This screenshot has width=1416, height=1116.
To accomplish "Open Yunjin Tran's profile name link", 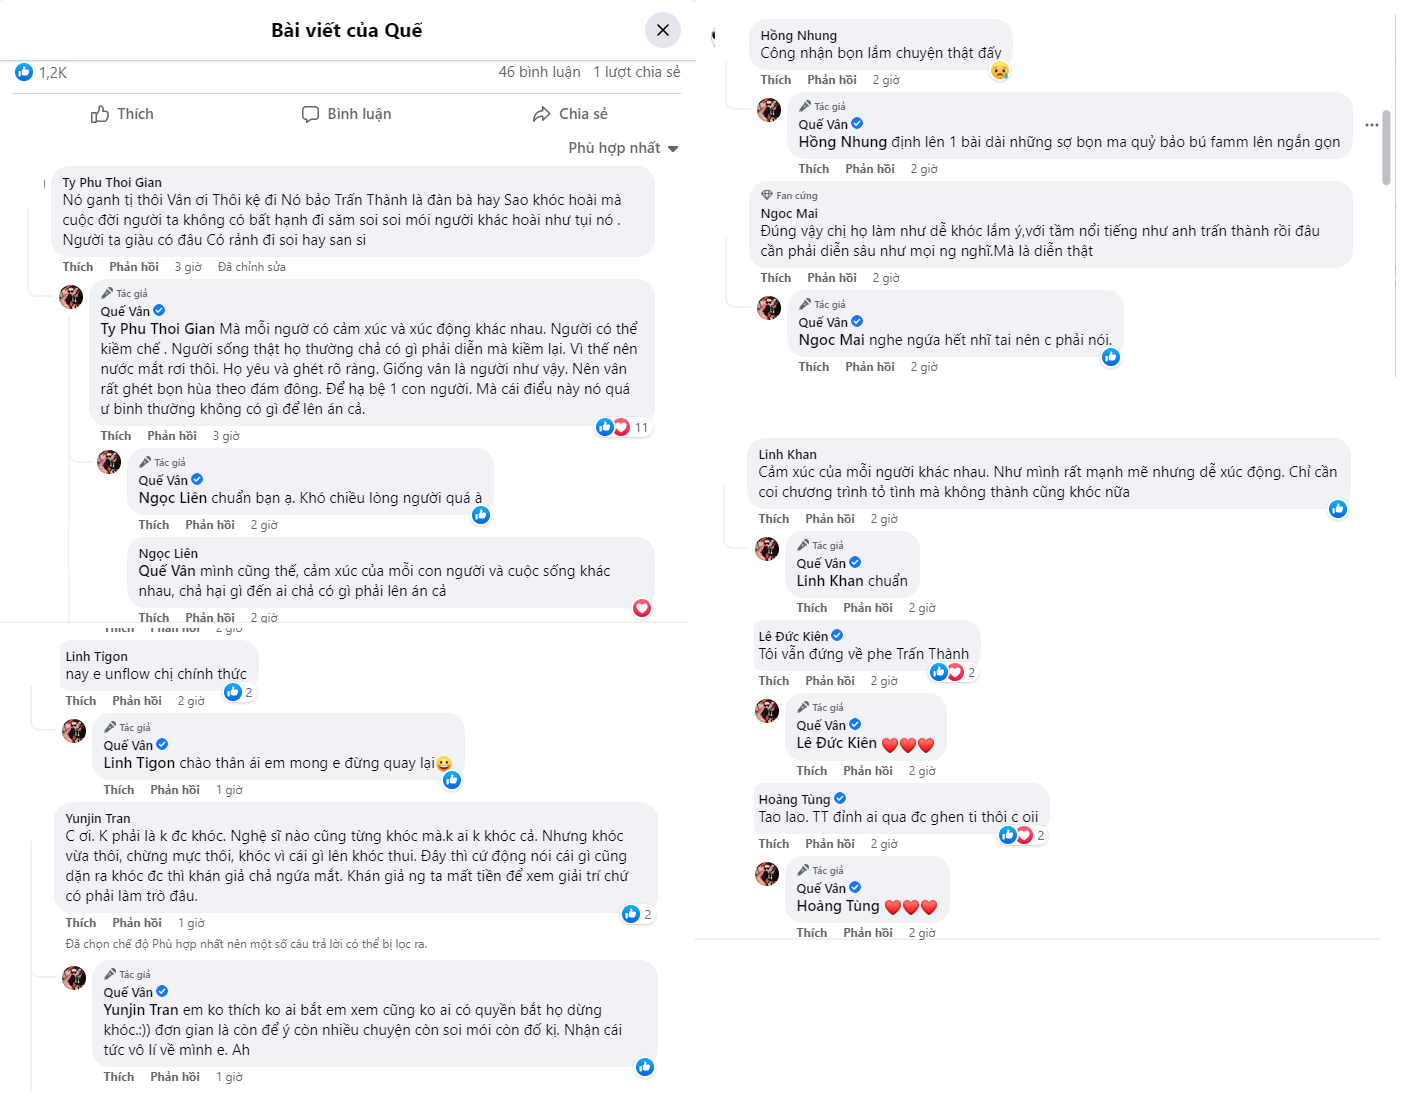I will click(97, 818).
